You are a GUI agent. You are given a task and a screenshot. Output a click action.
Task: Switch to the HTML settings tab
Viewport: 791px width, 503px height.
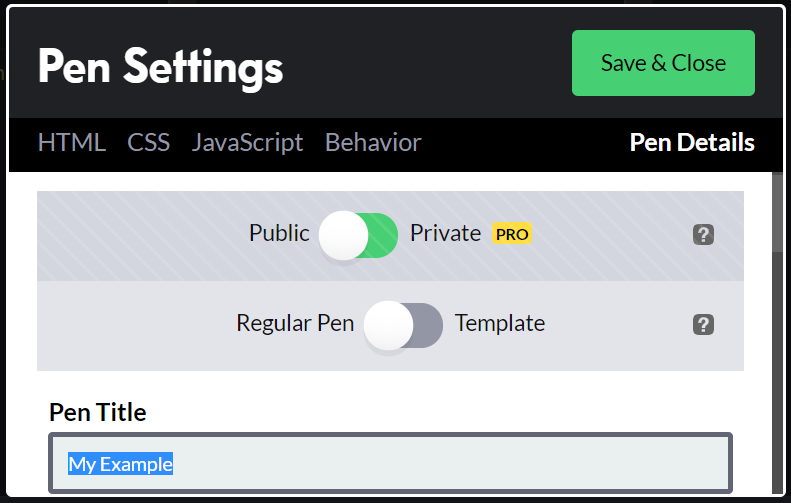point(72,143)
